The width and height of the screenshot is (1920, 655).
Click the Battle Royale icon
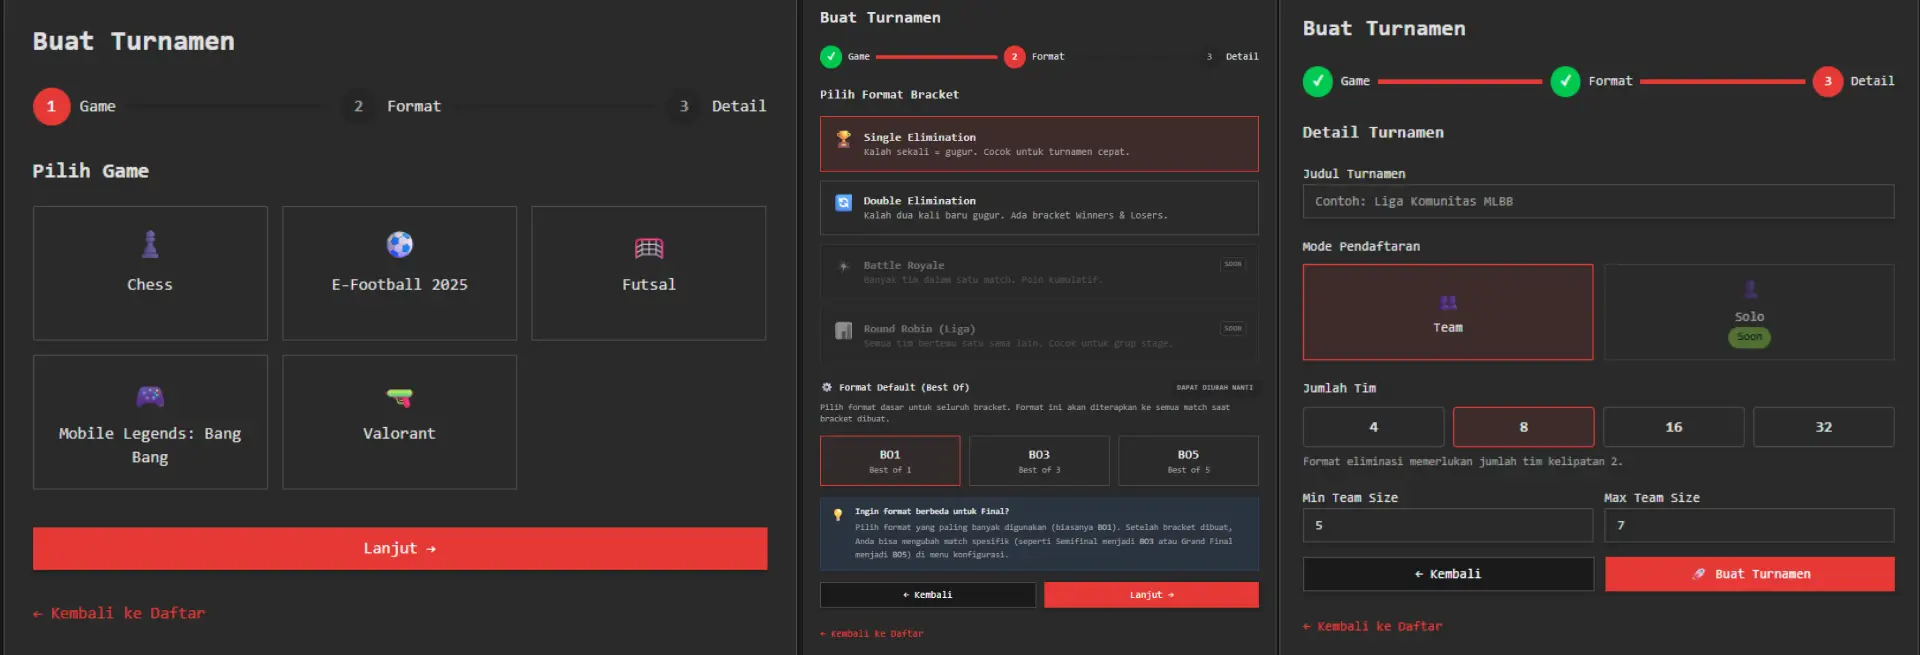pyautogui.click(x=844, y=266)
